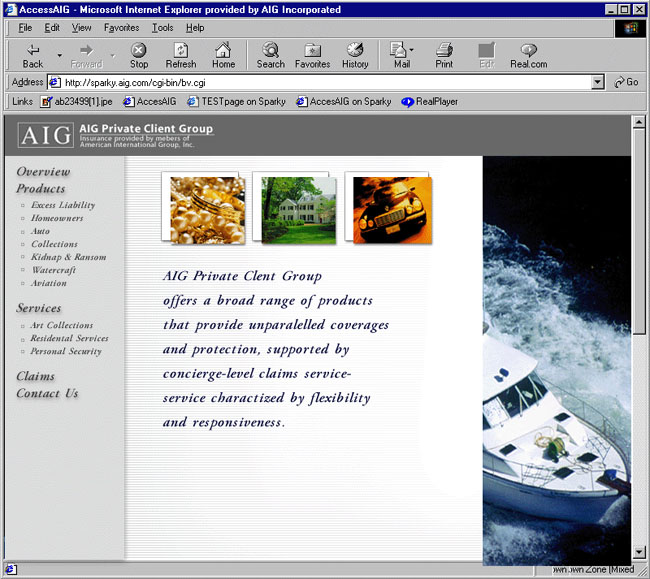Open the Favorites folder toolbar icon

pyautogui.click(x=312, y=50)
